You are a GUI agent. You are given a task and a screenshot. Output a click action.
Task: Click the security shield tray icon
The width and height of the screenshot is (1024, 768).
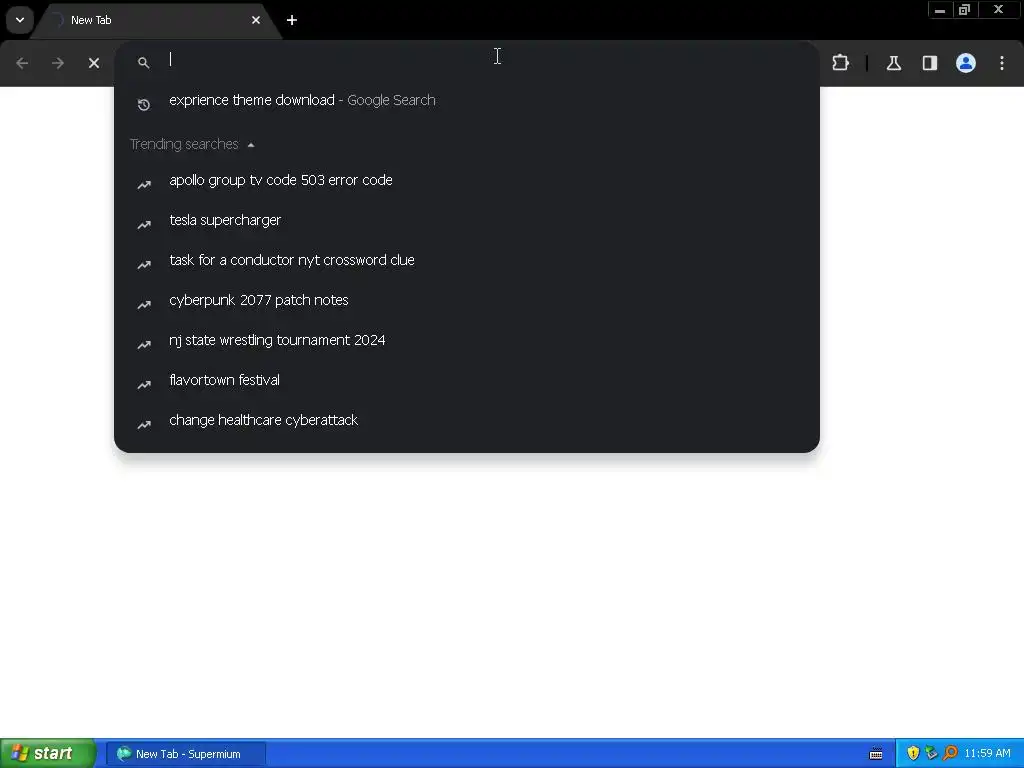(x=913, y=754)
